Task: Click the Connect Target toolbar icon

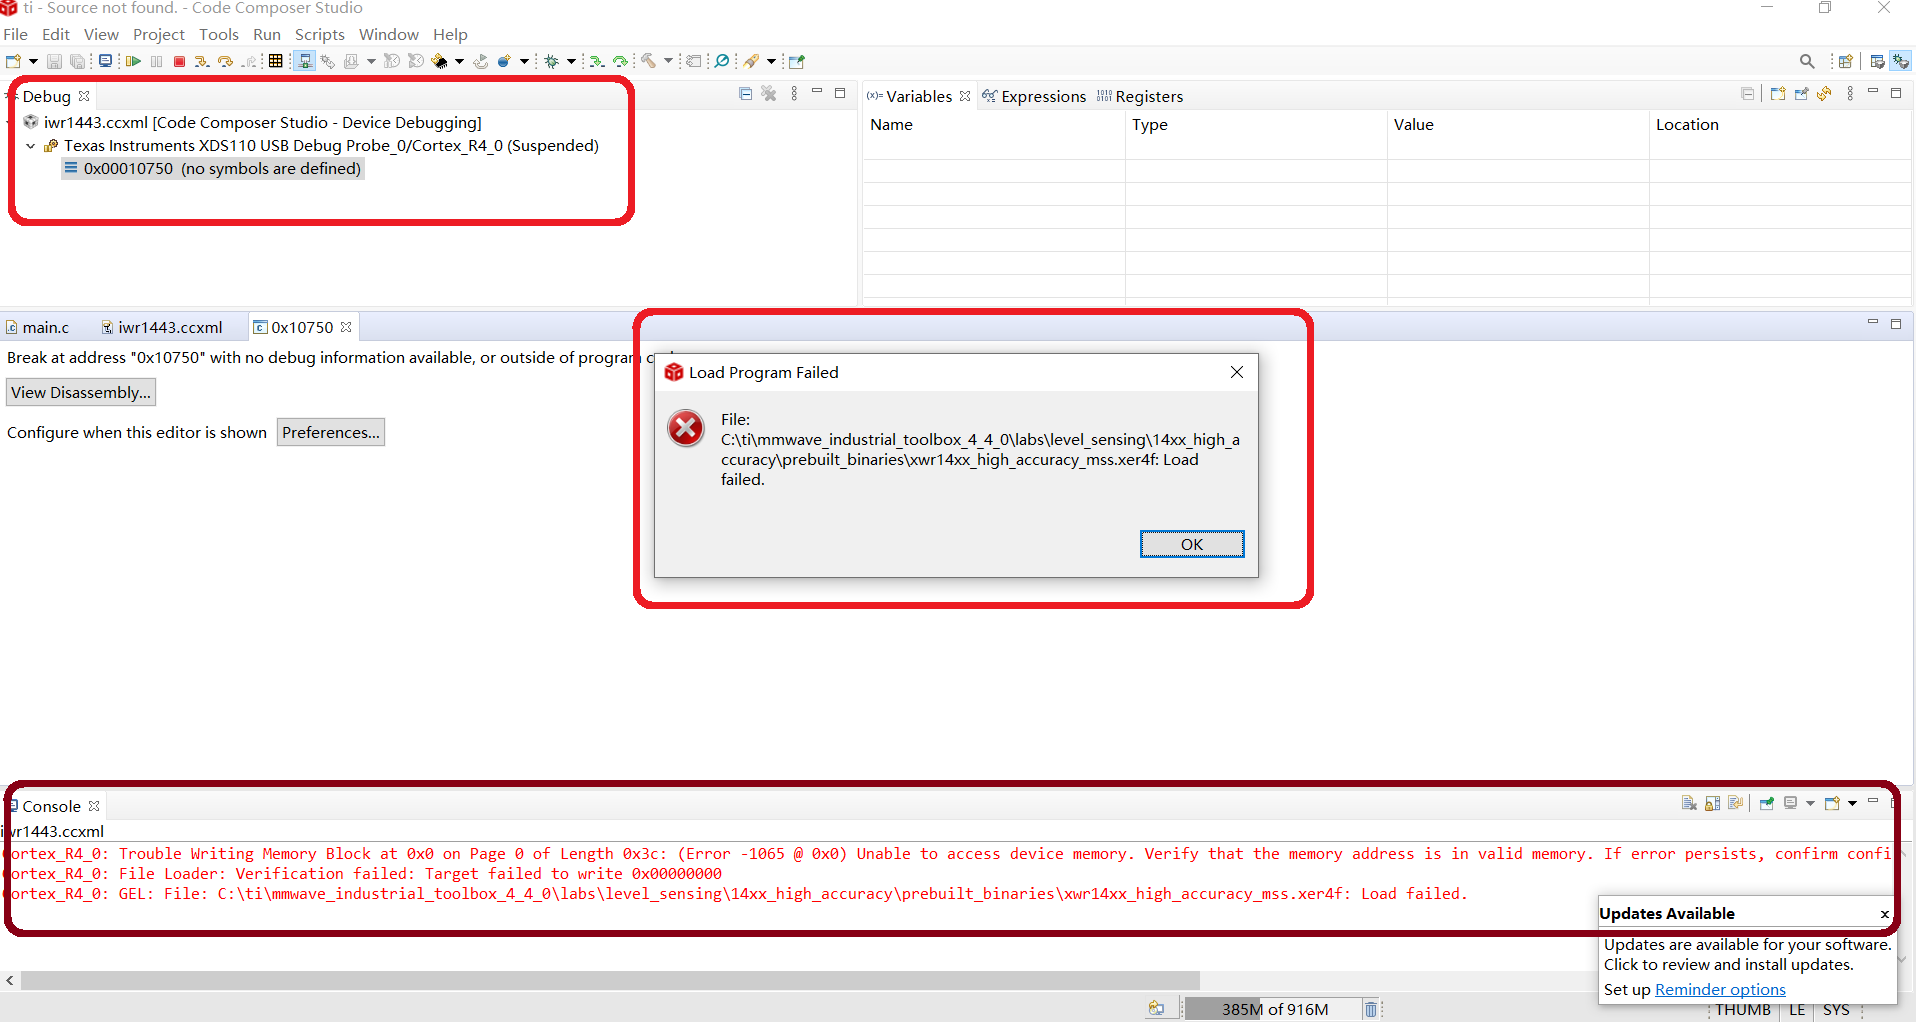Action: [305, 61]
